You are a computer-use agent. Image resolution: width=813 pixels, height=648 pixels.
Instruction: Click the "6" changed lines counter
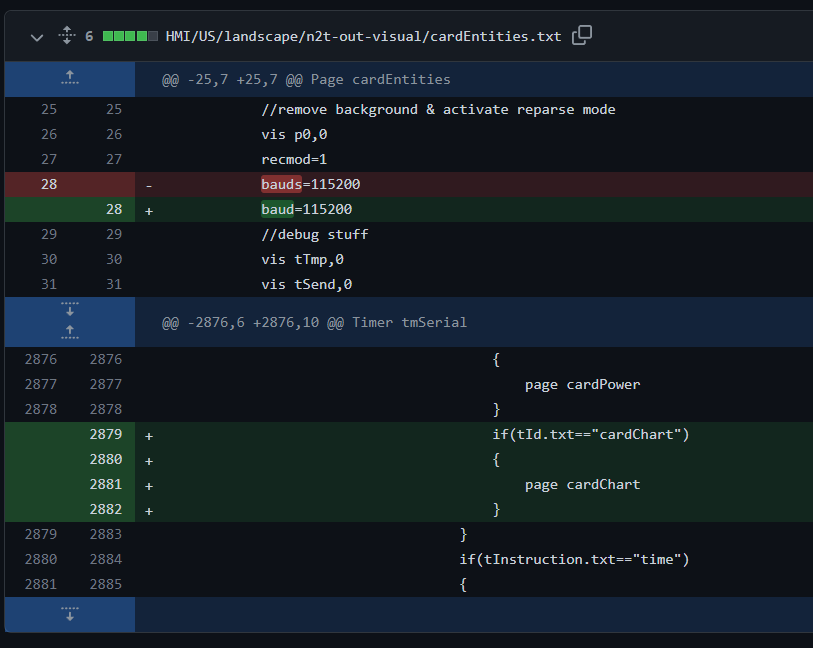coord(88,35)
